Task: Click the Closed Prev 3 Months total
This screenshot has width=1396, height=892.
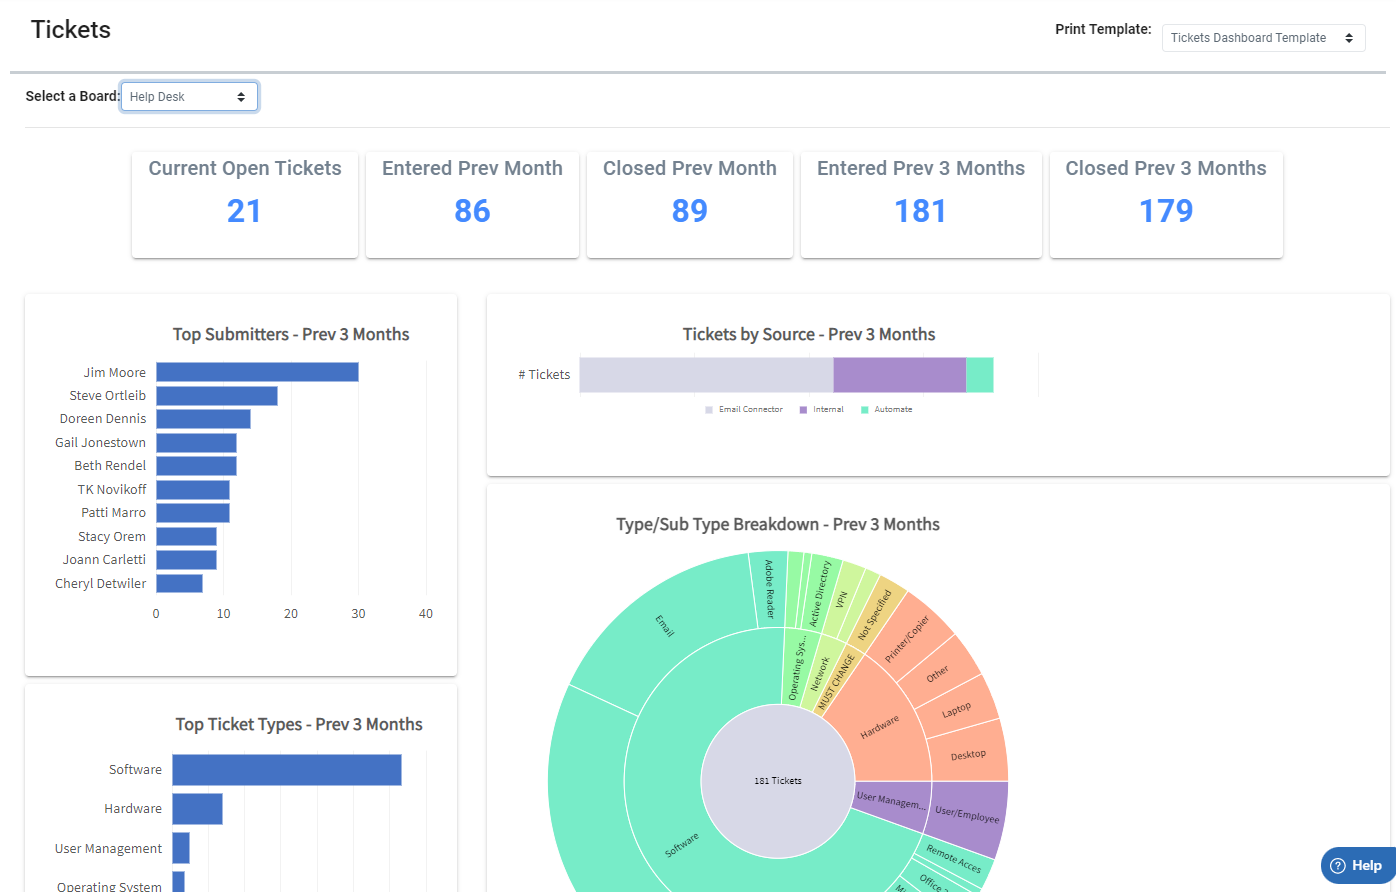Action: pyautogui.click(x=1165, y=210)
